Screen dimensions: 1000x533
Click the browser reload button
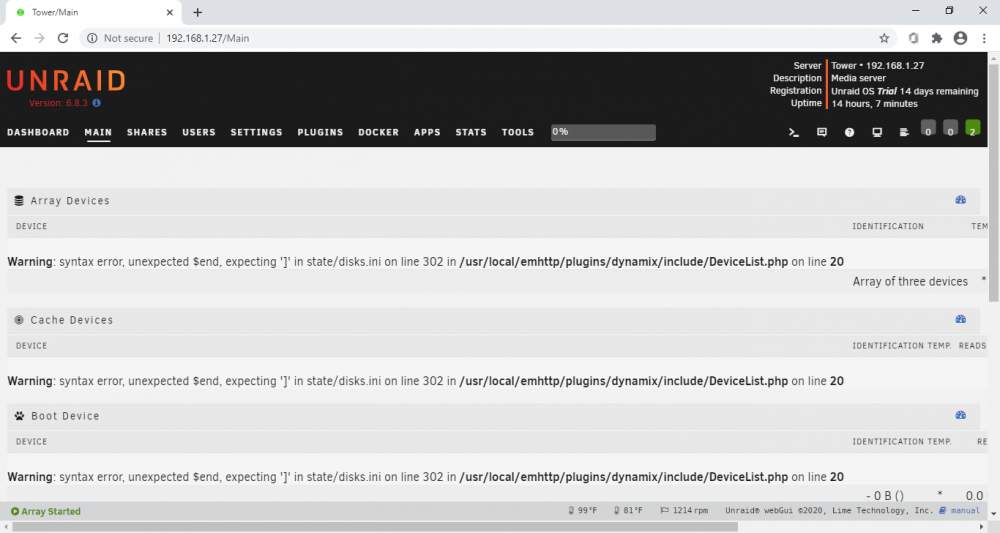point(62,38)
